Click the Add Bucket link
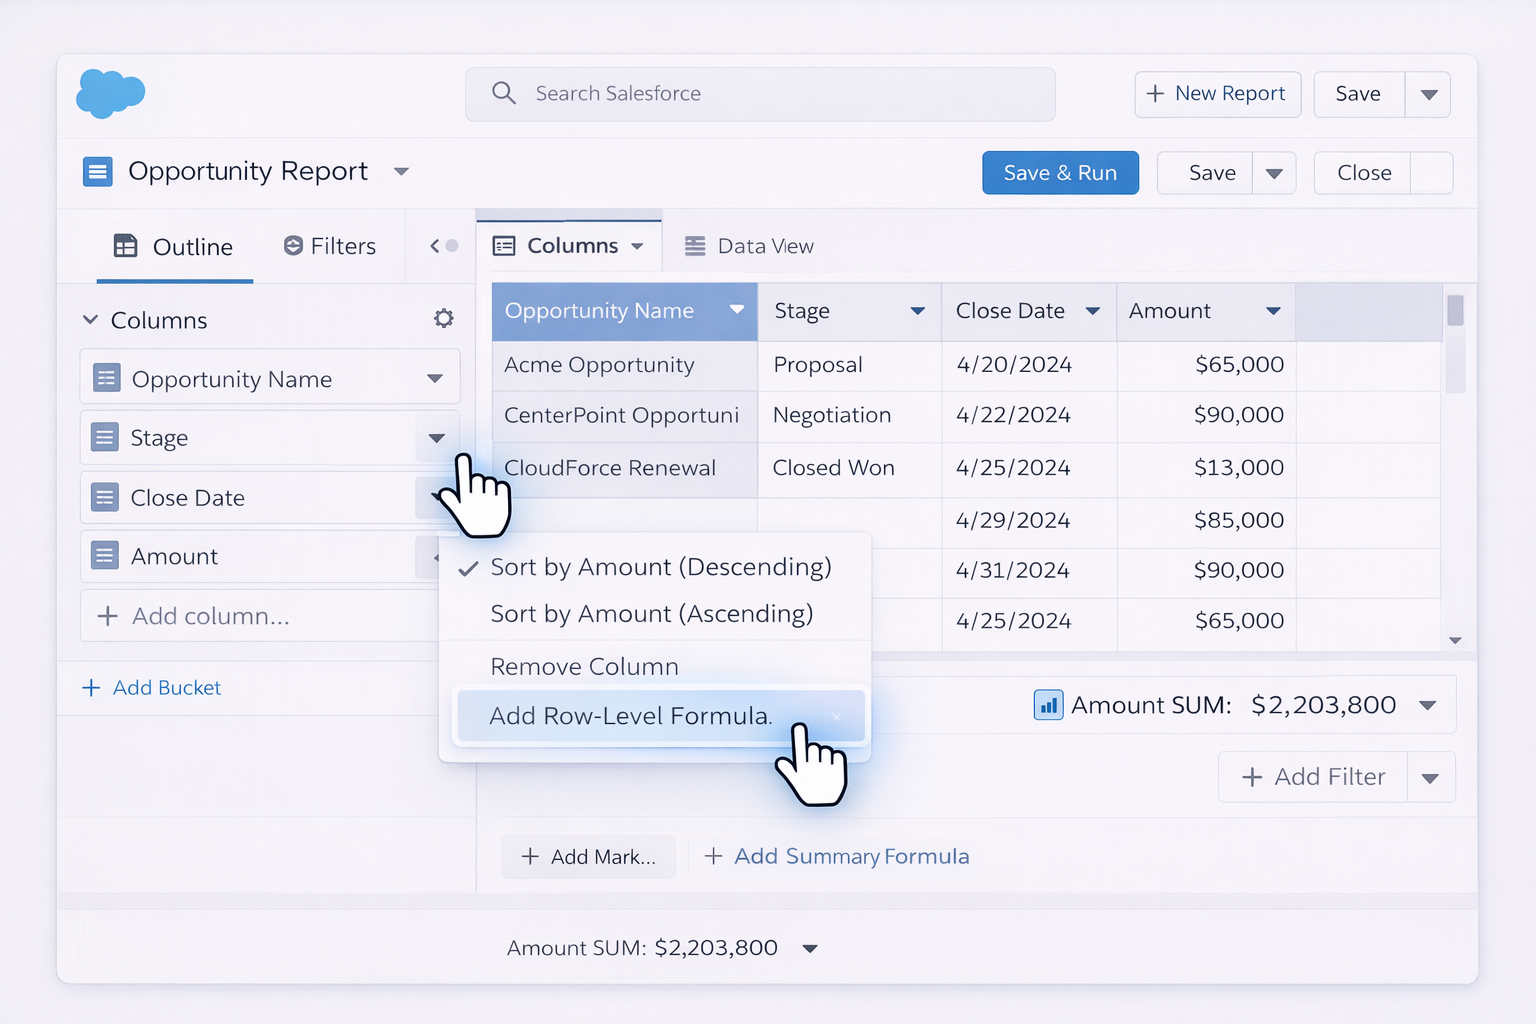1536x1024 pixels. pyautogui.click(x=151, y=688)
